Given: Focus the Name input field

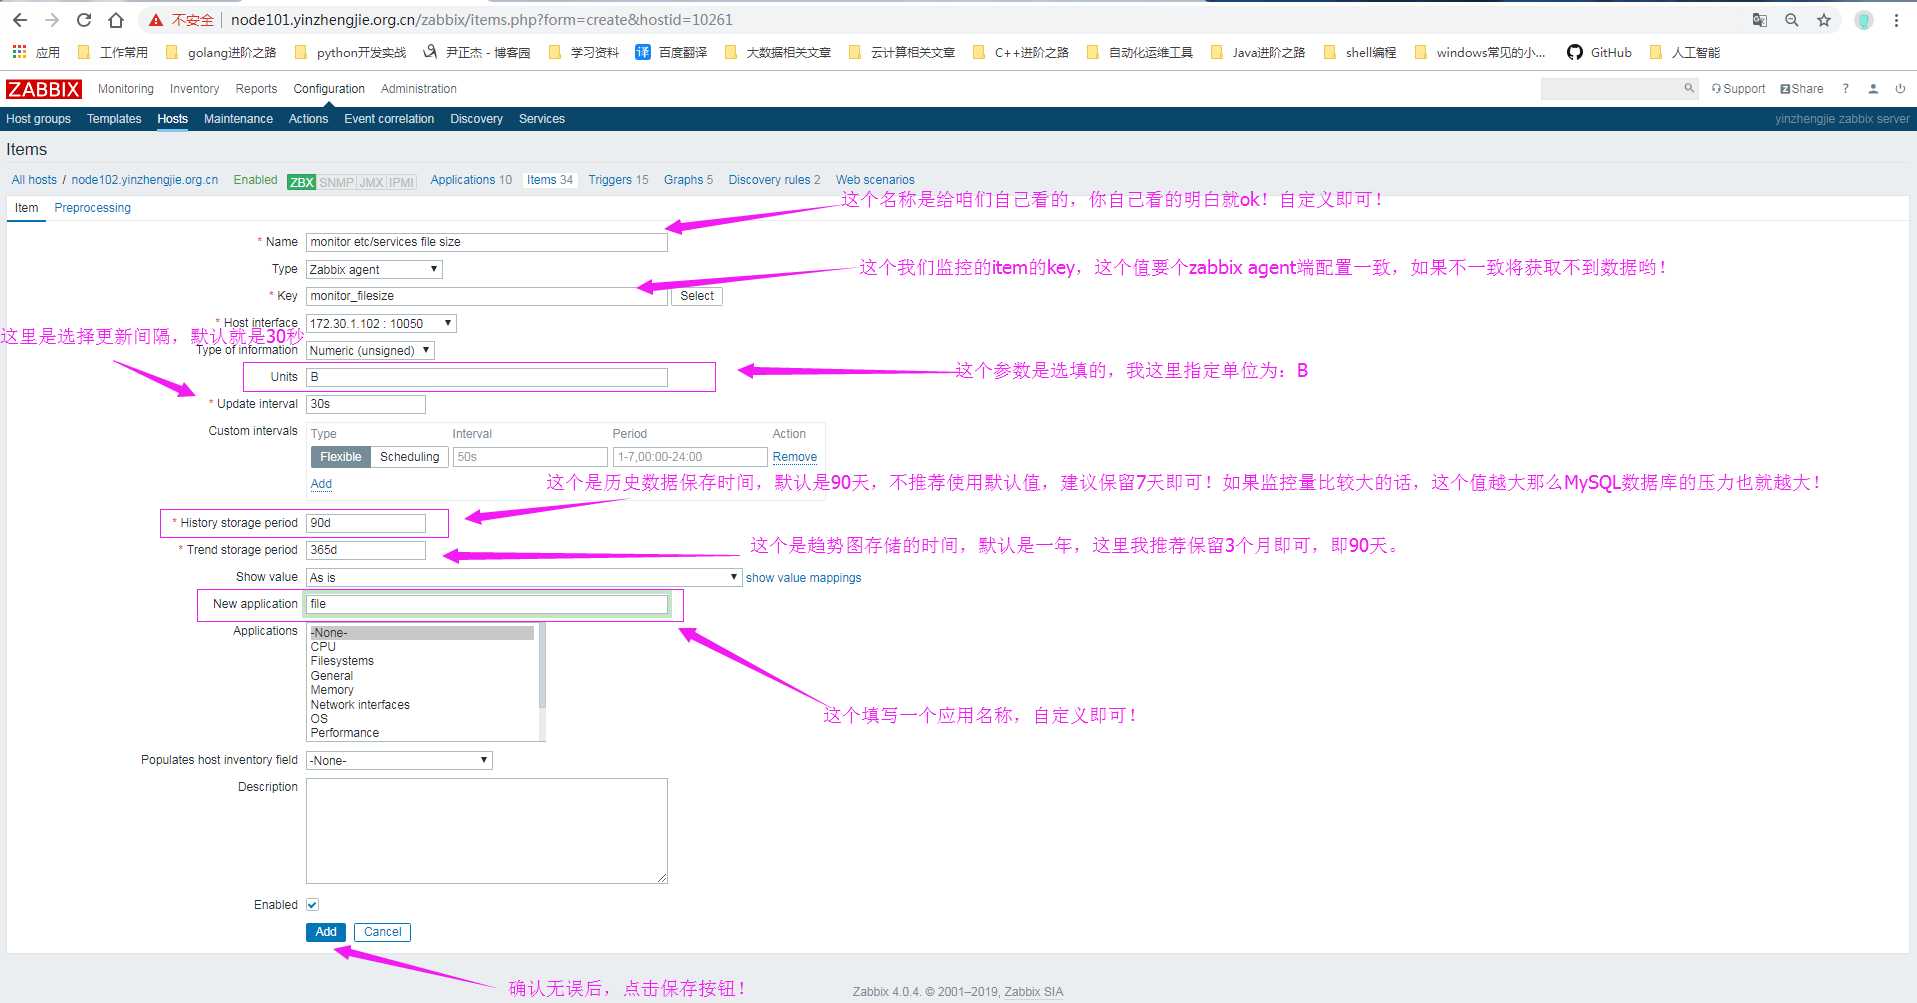Looking at the screenshot, I should click(486, 242).
